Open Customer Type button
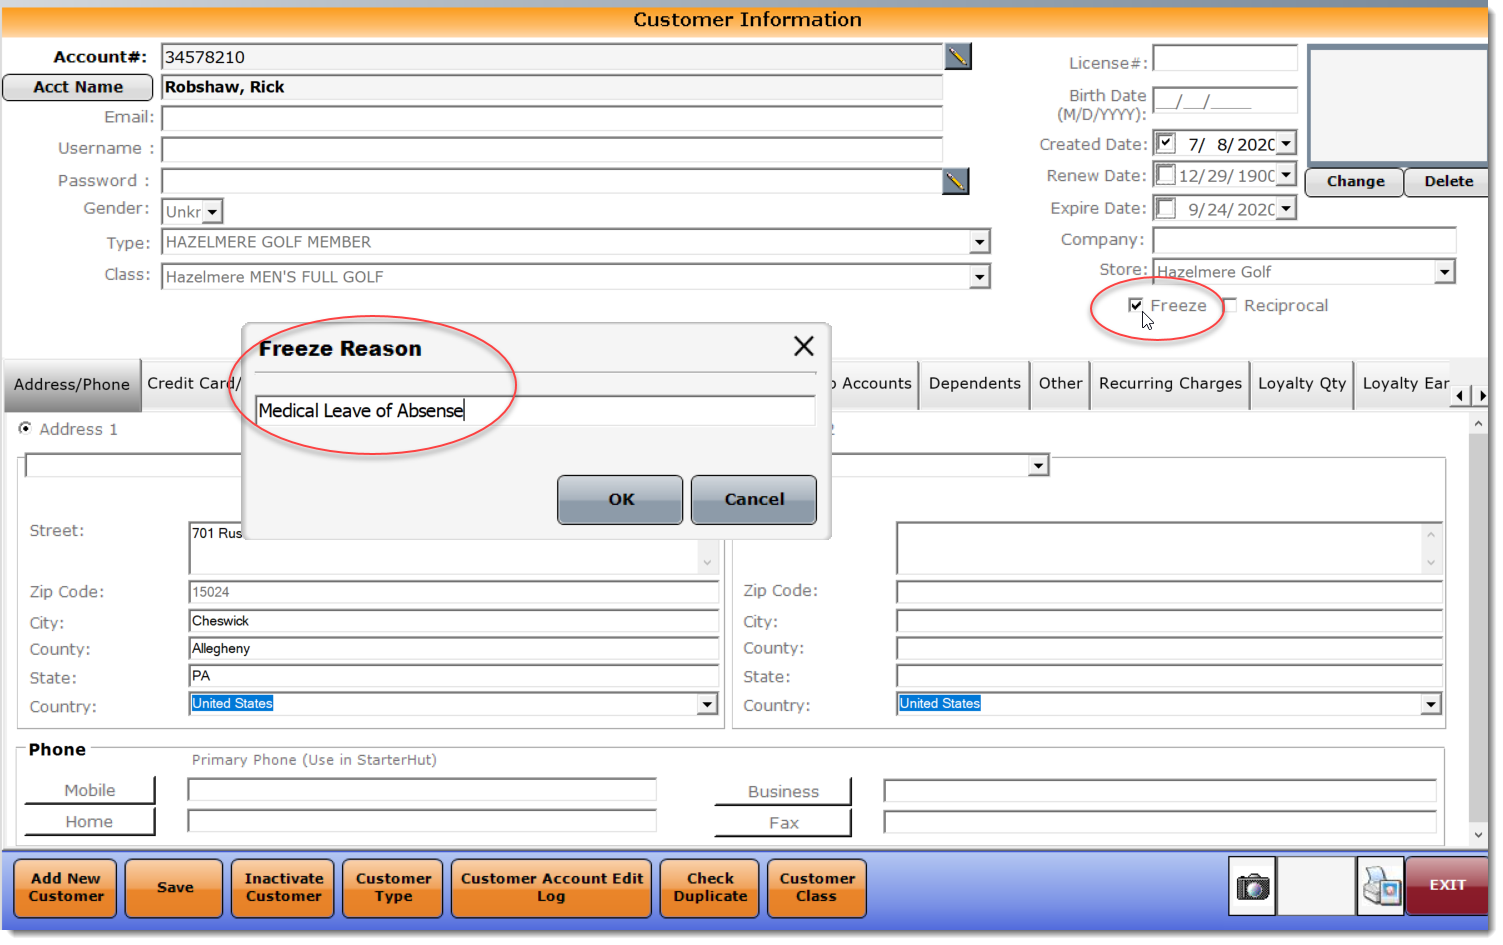This screenshot has height=945, width=1503. point(393,888)
